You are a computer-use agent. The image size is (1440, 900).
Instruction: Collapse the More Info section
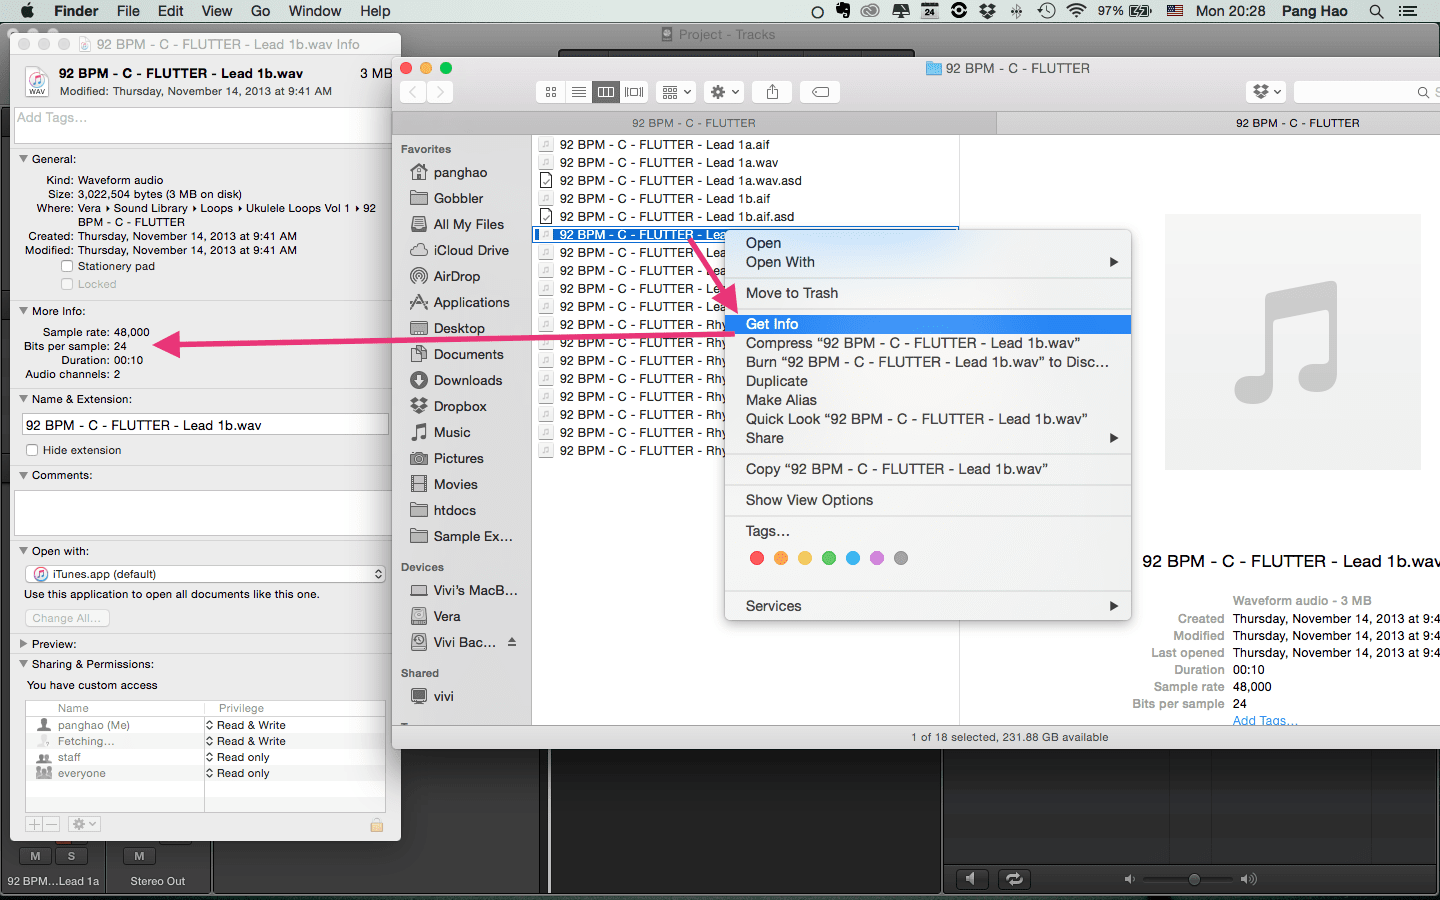click(x=23, y=311)
